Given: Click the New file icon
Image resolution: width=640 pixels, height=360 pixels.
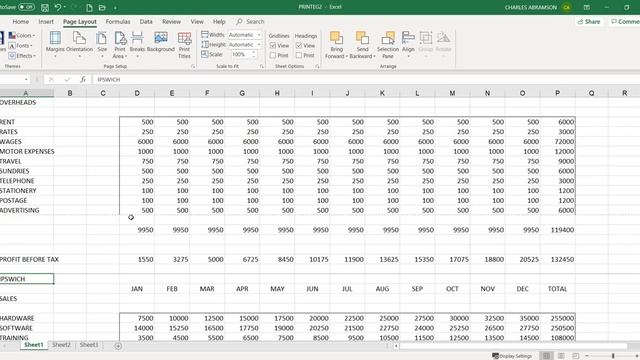Looking at the screenshot, I should pyautogui.click(x=89, y=7).
